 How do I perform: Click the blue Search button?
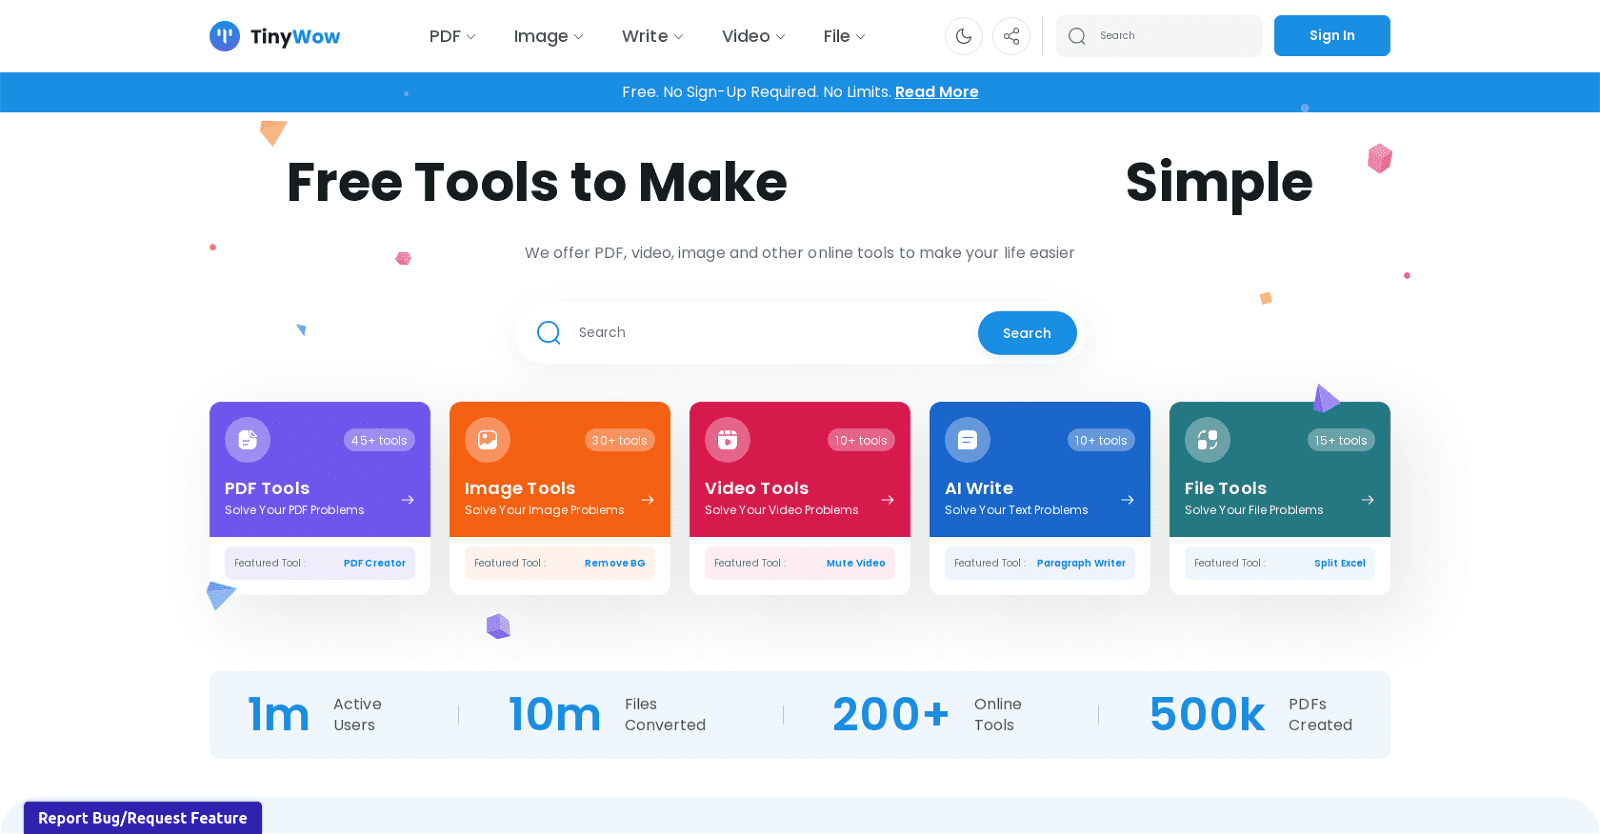(x=1026, y=333)
